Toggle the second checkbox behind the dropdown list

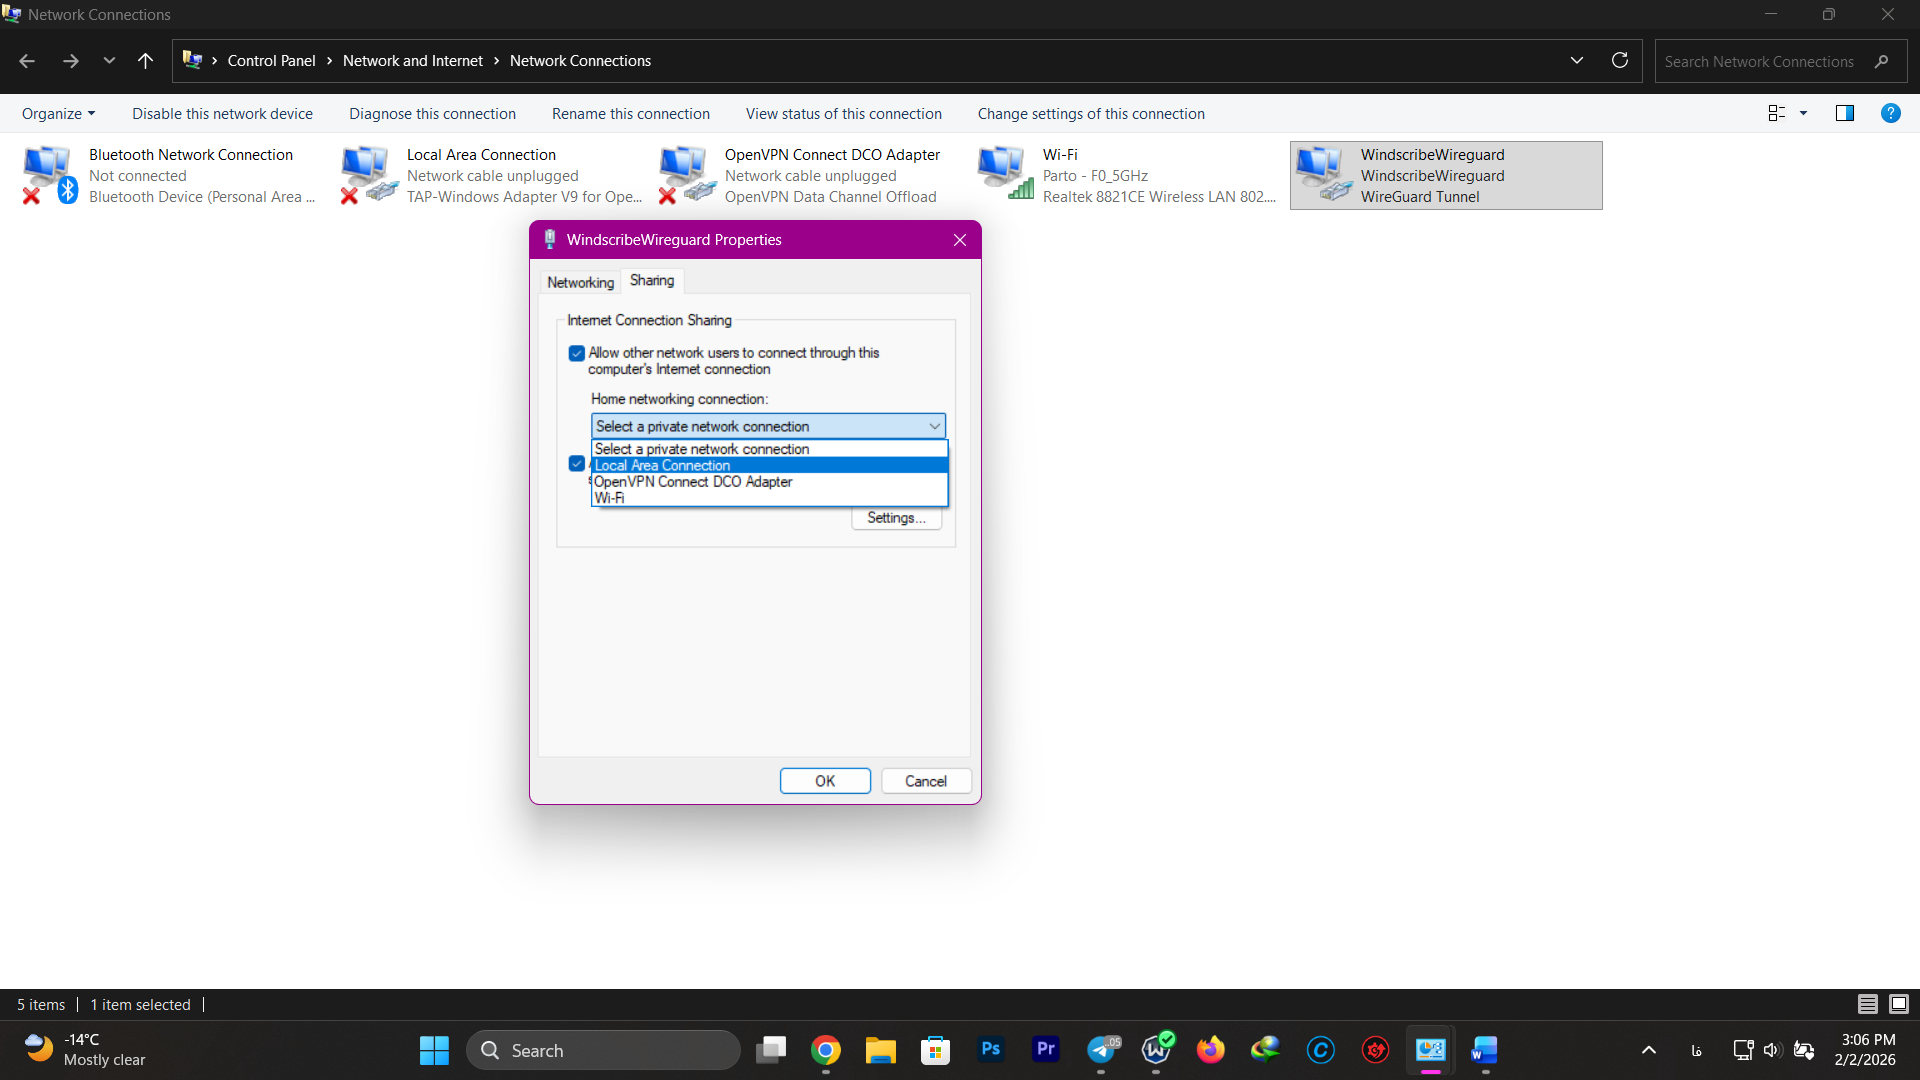point(577,464)
